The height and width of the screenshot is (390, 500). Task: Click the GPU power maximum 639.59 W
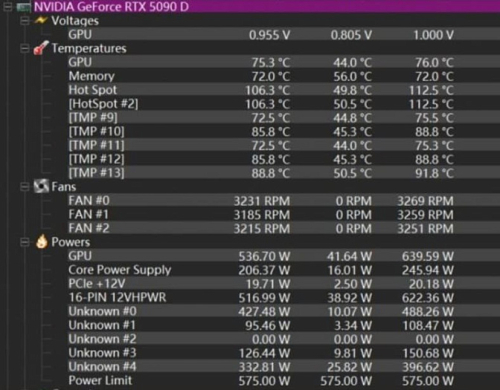pos(428,256)
